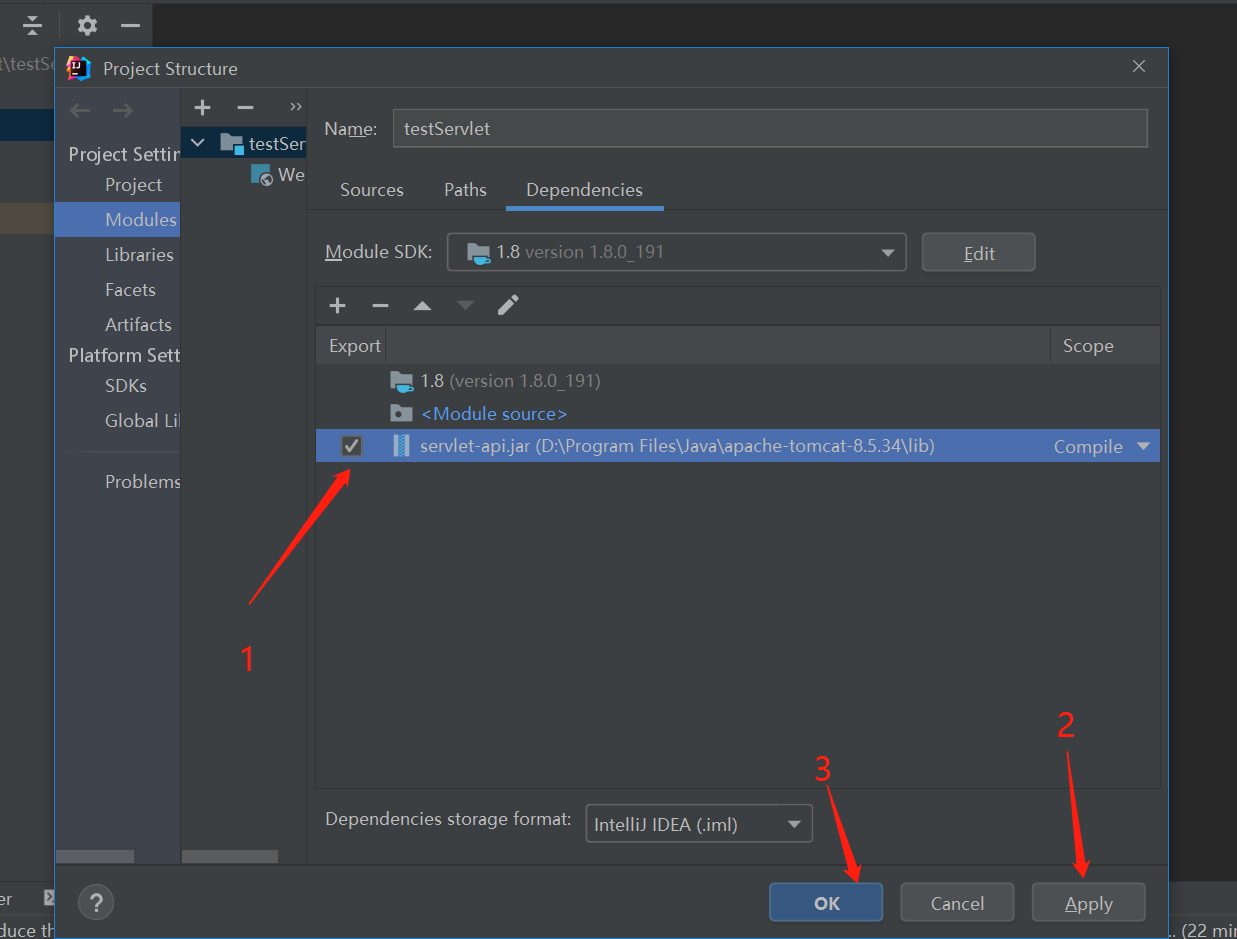
Task: Collapse the testServlet module tree node
Action: click(x=198, y=143)
